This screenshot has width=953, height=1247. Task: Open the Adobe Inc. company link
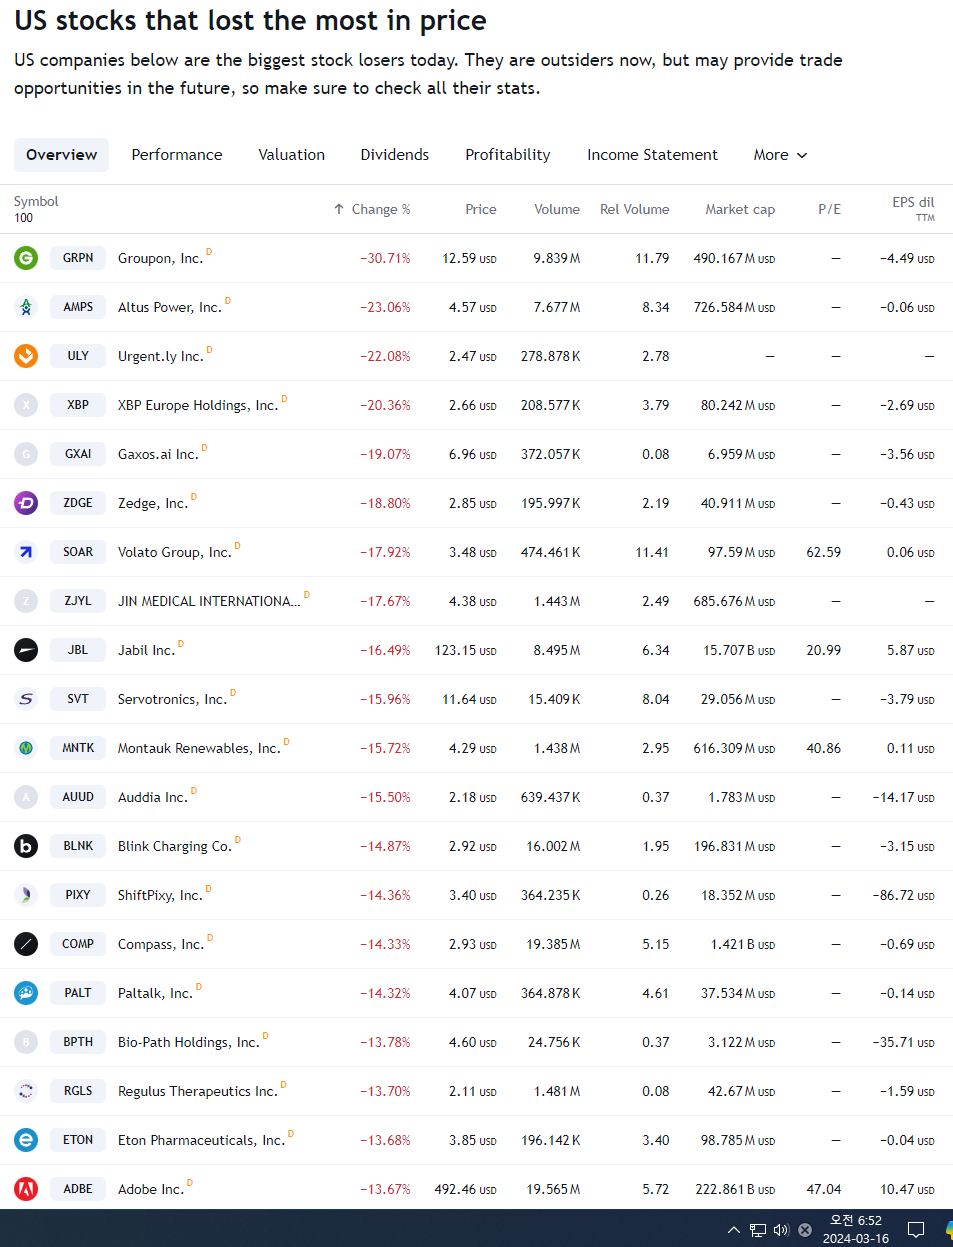(151, 1189)
